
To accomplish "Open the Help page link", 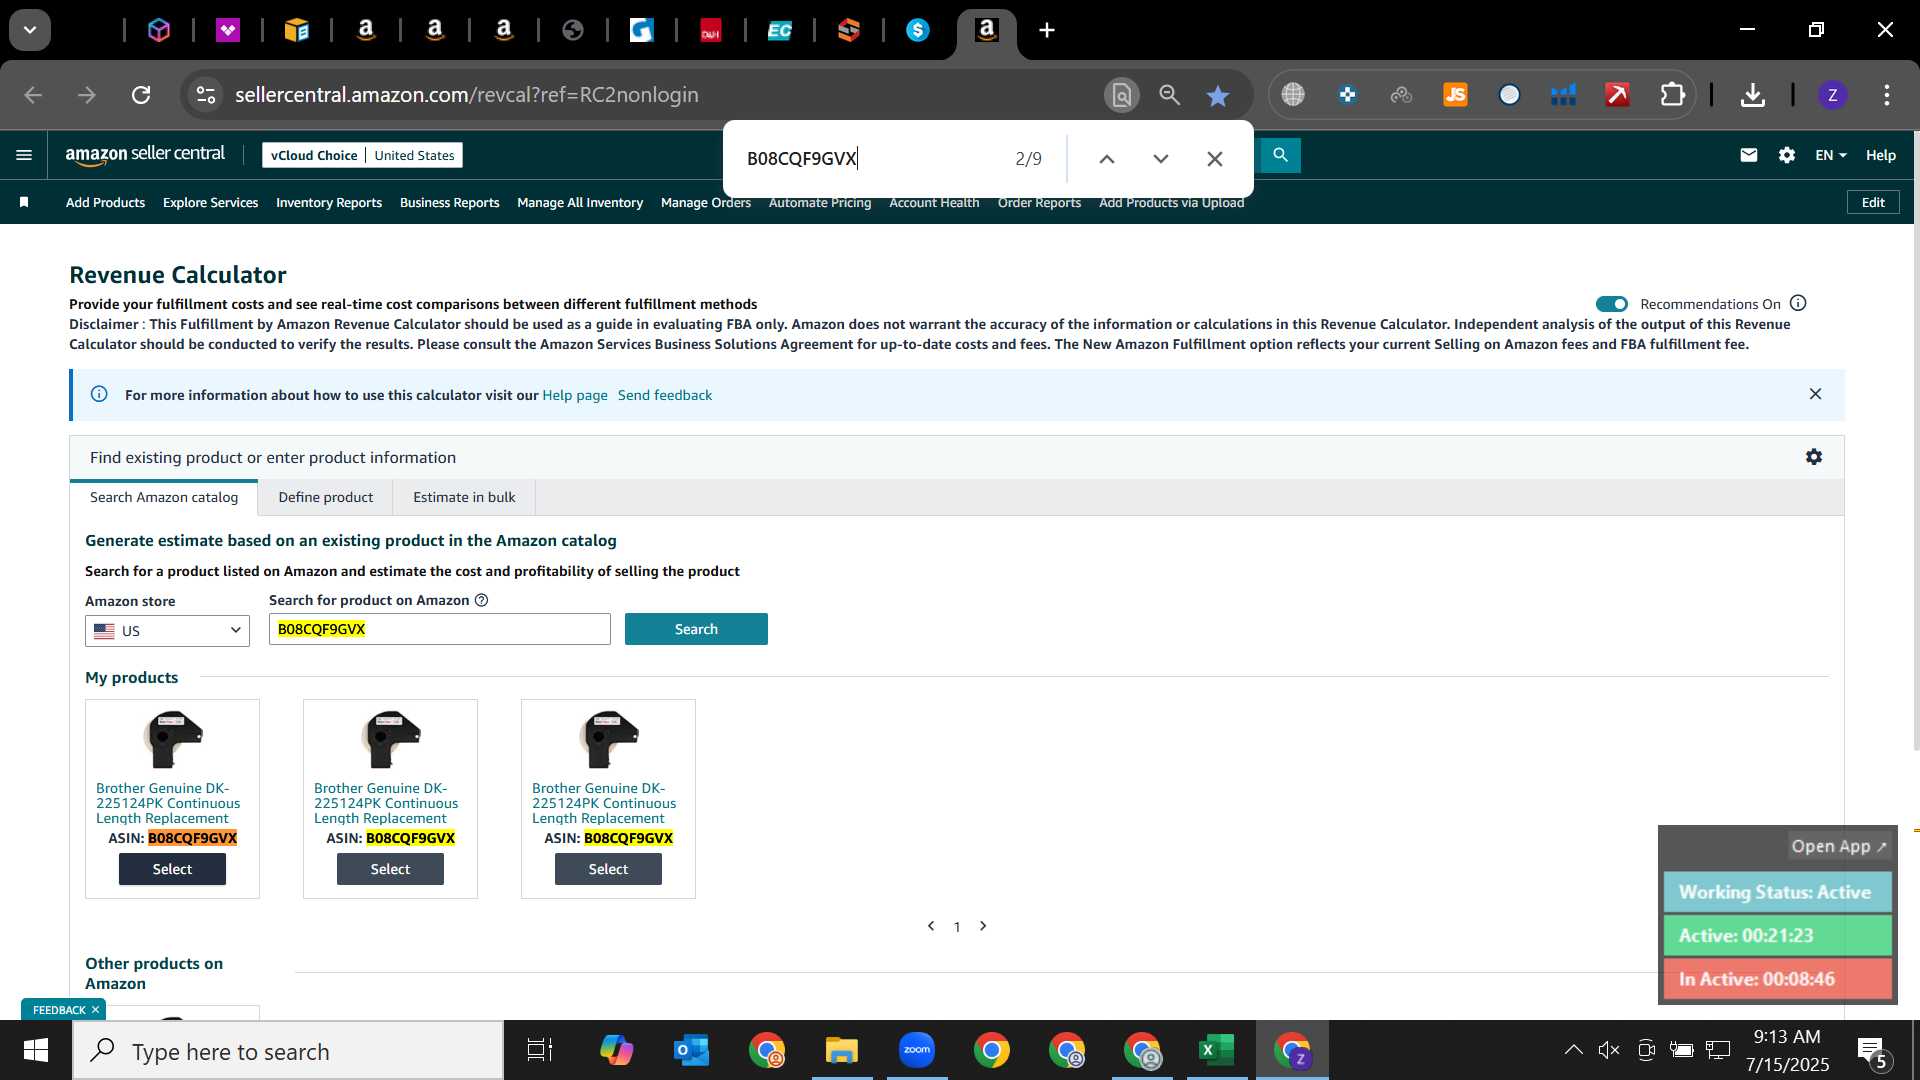I will 575,395.
